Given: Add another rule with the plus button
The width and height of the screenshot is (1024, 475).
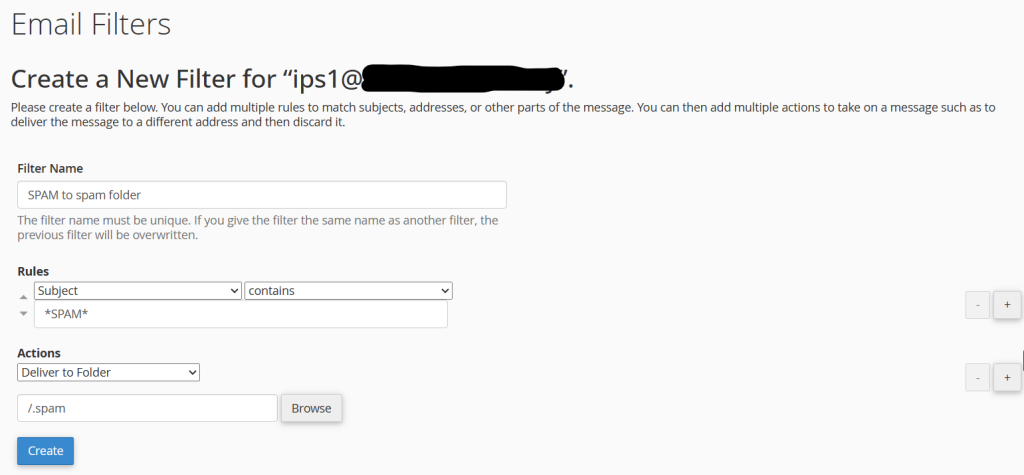Looking at the screenshot, I should tap(1007, 305).
